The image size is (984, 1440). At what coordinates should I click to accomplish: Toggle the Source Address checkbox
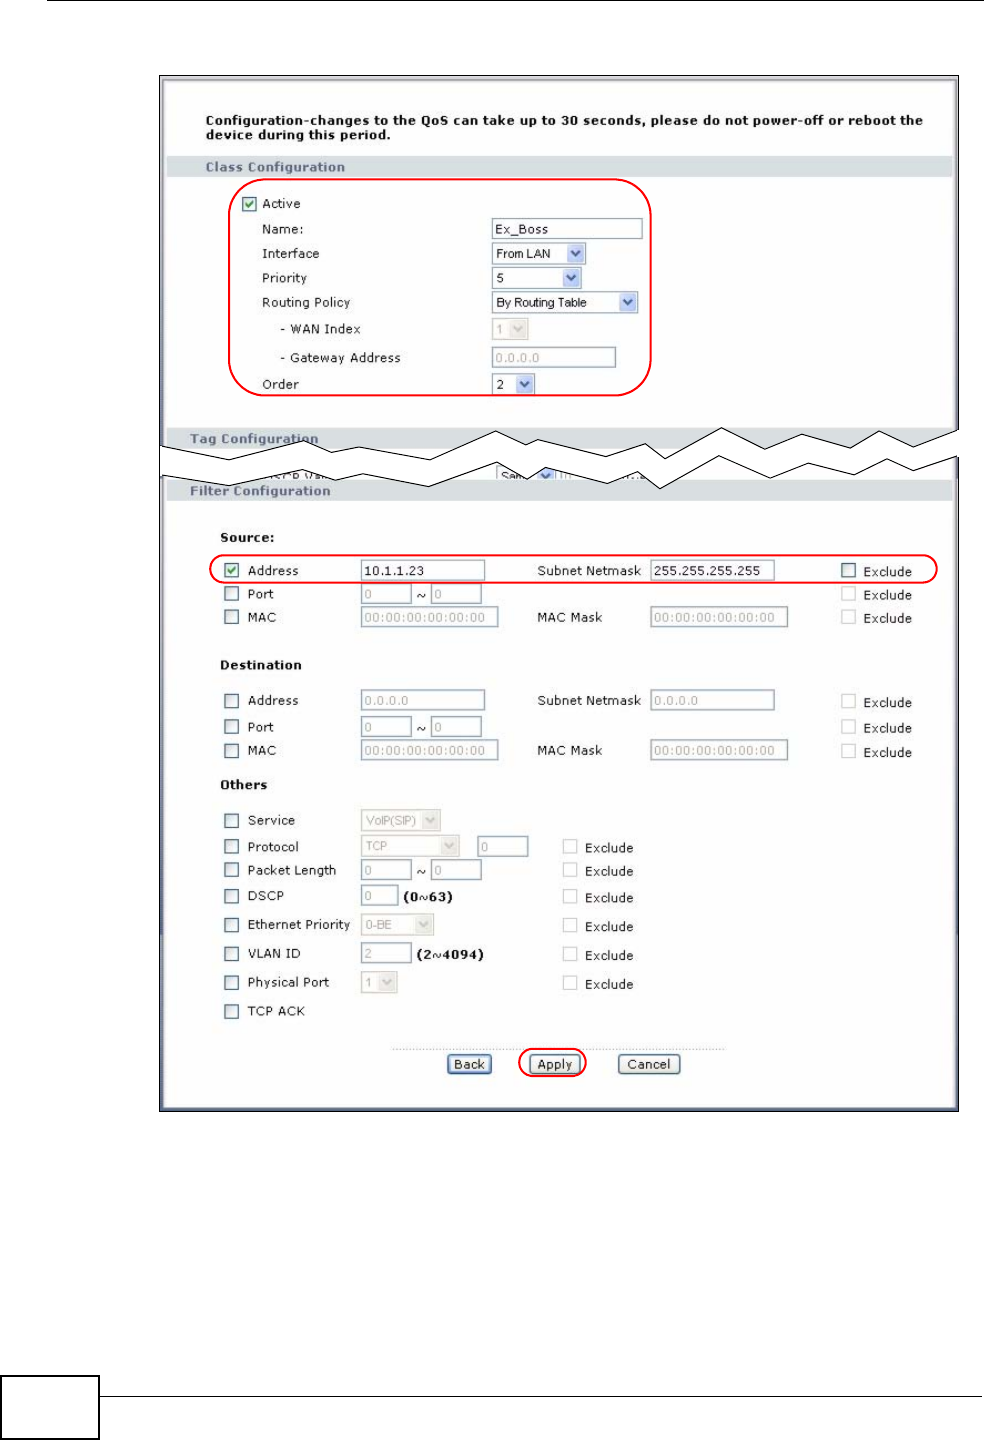tap(232, 570)
